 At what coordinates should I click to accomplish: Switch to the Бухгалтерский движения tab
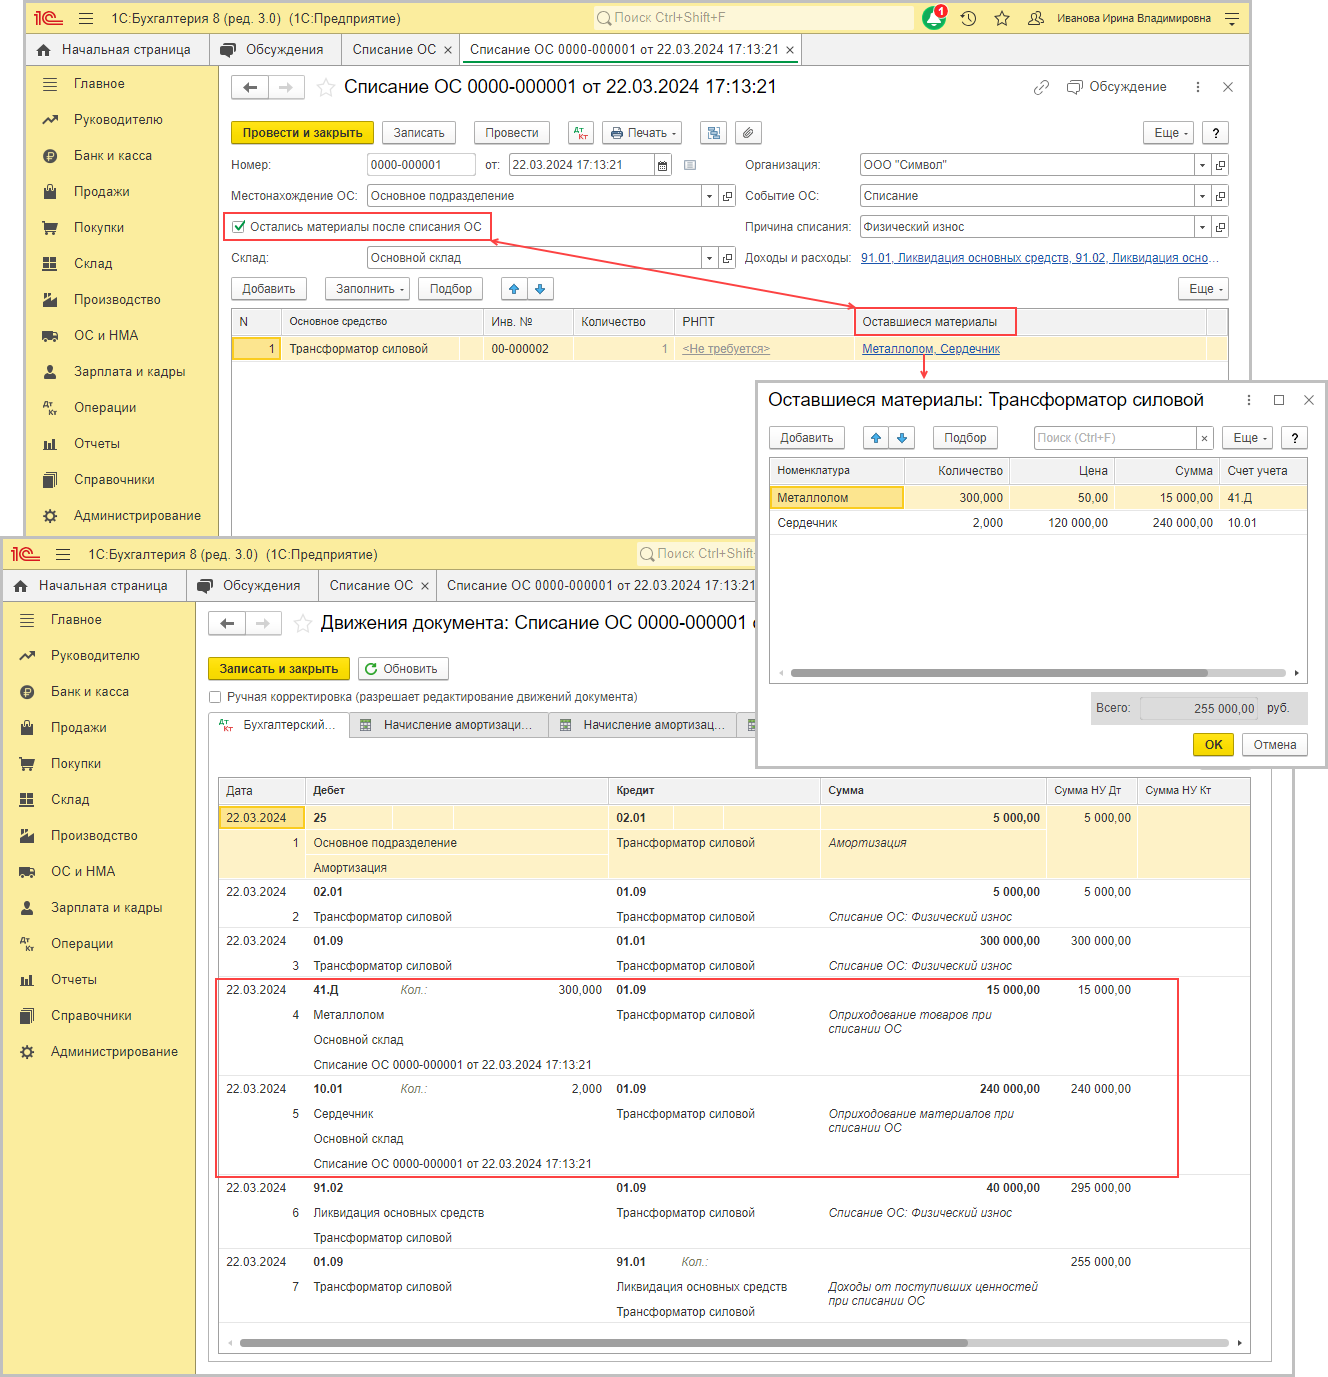tap(279, 725)
